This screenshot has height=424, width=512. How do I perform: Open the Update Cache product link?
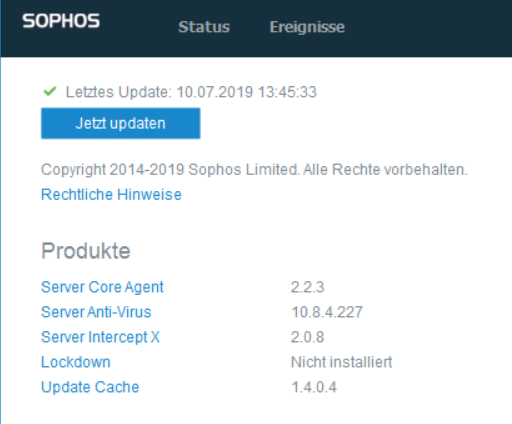point(90,387)
